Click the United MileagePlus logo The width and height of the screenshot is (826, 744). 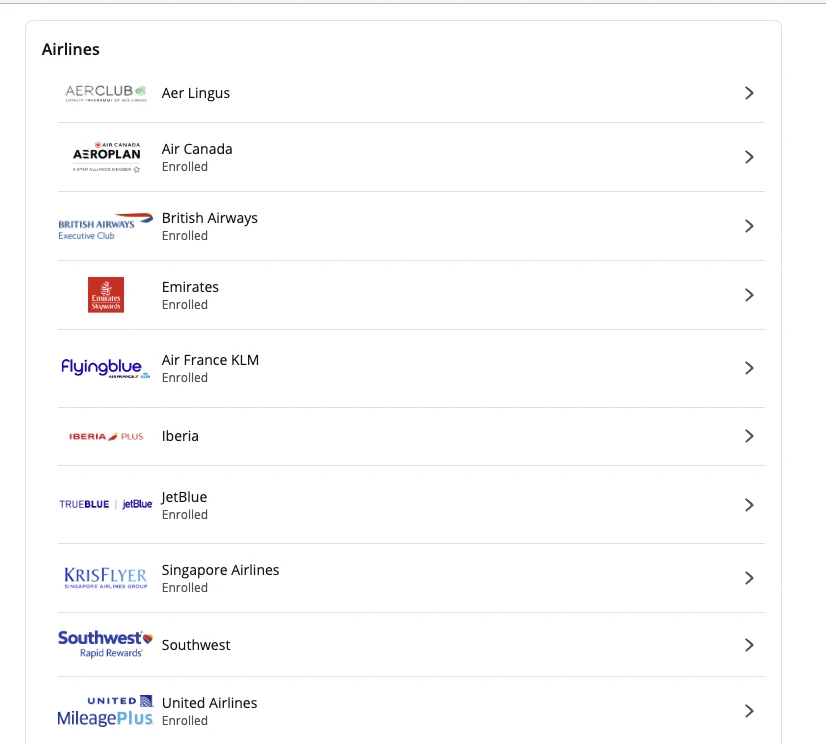click(104, 710)
